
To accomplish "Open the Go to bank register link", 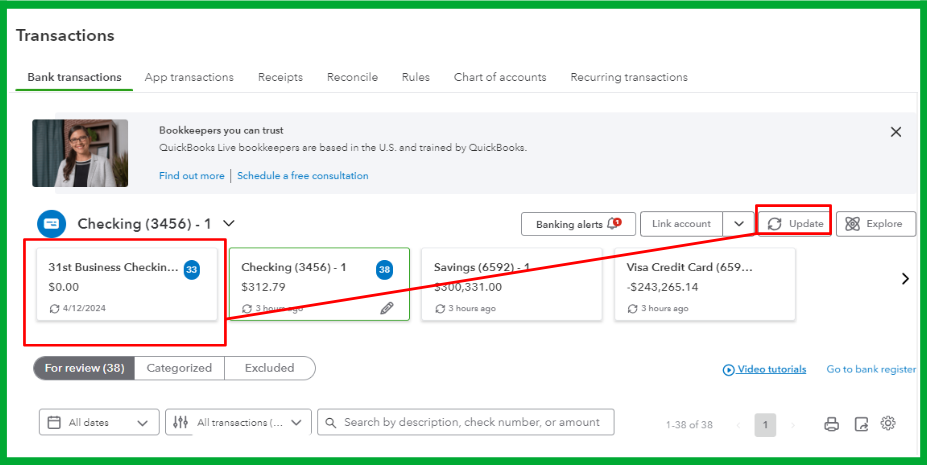I will click(871, 369).
